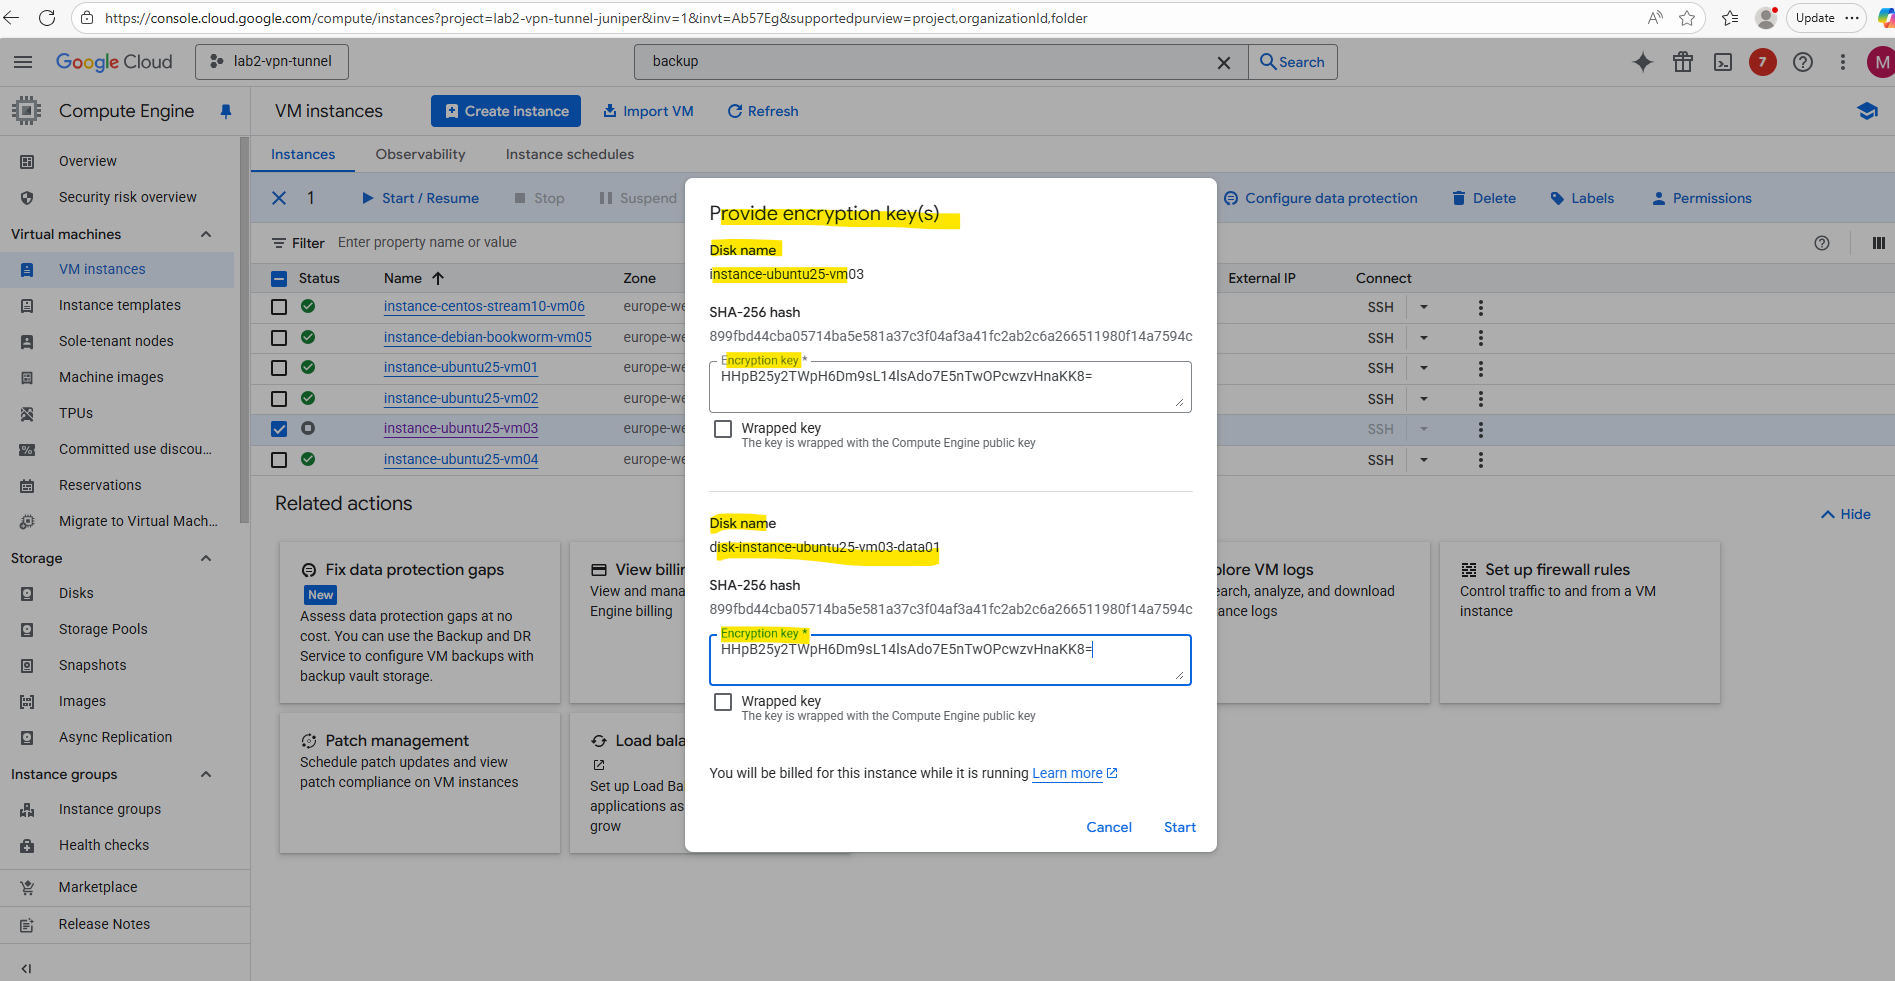Select the instance-ubuntu25-vm04 row checkbox
This screenshot has width=1895, height=981.
point(279,460)
